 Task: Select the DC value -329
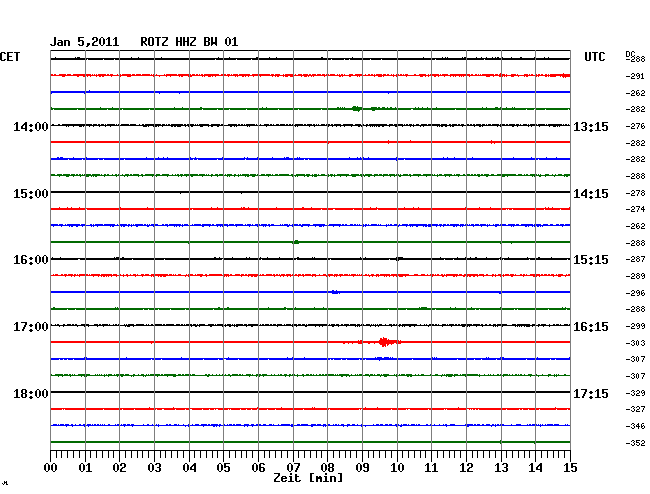(635, 393)
